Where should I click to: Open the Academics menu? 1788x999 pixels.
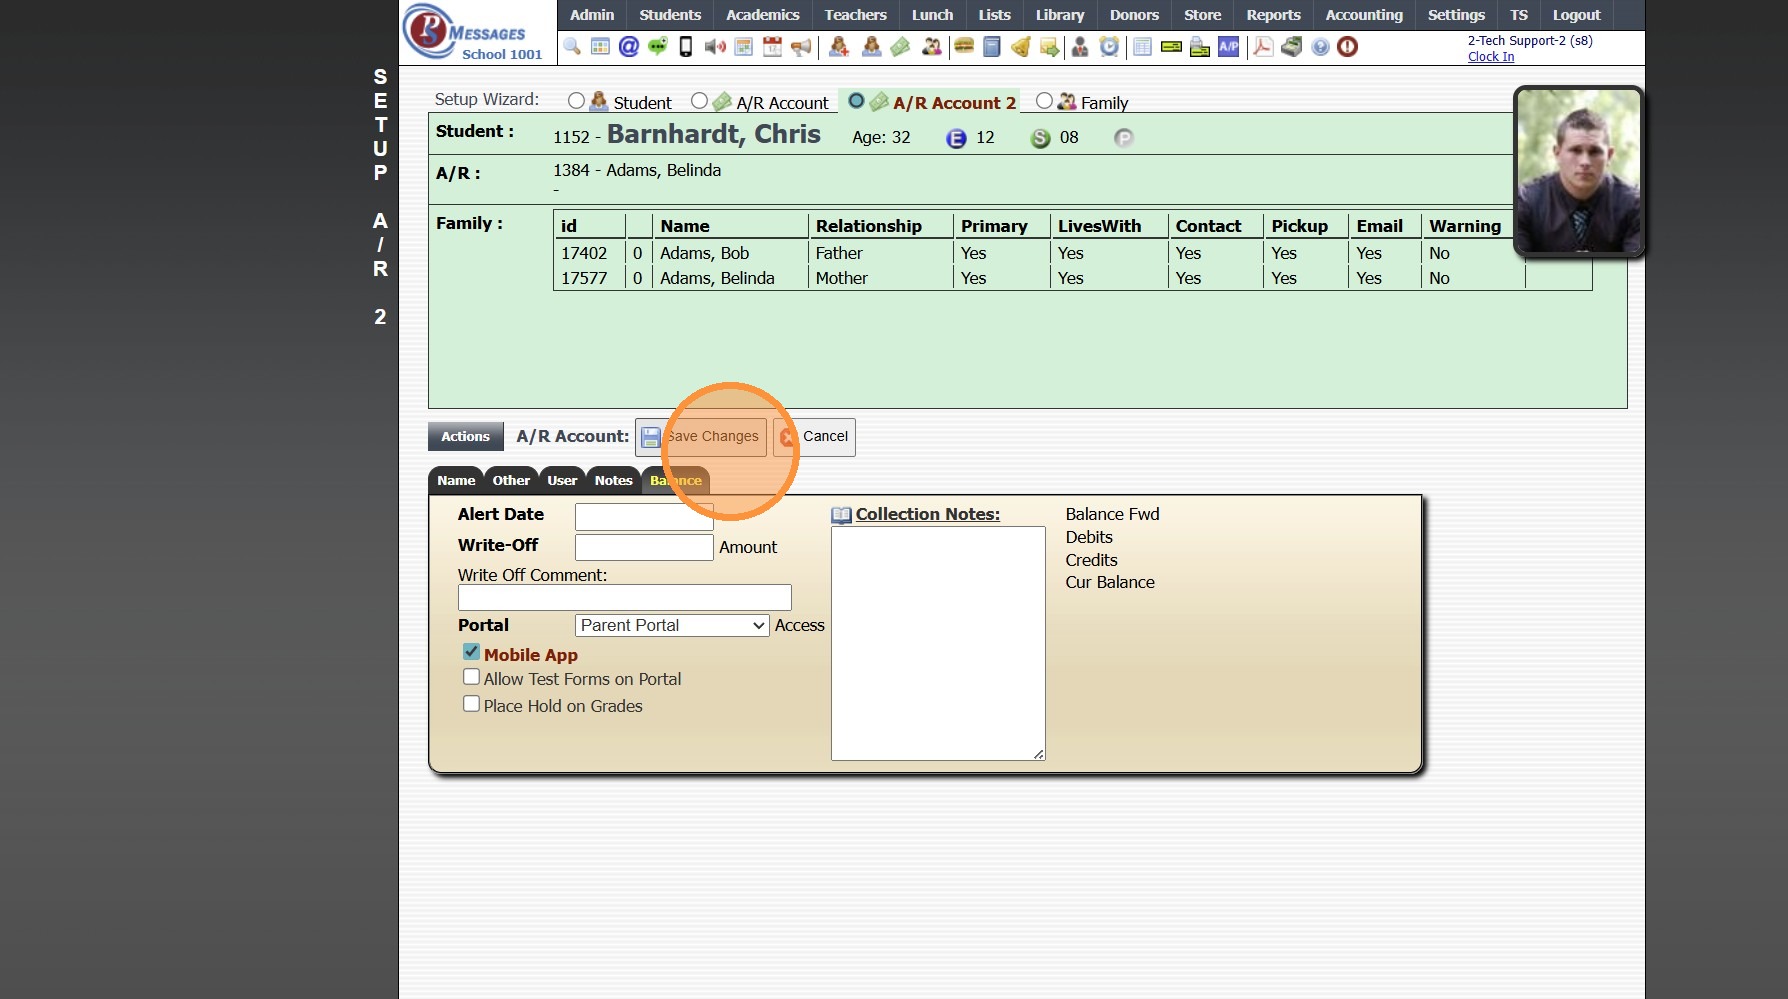pos(763,15)
